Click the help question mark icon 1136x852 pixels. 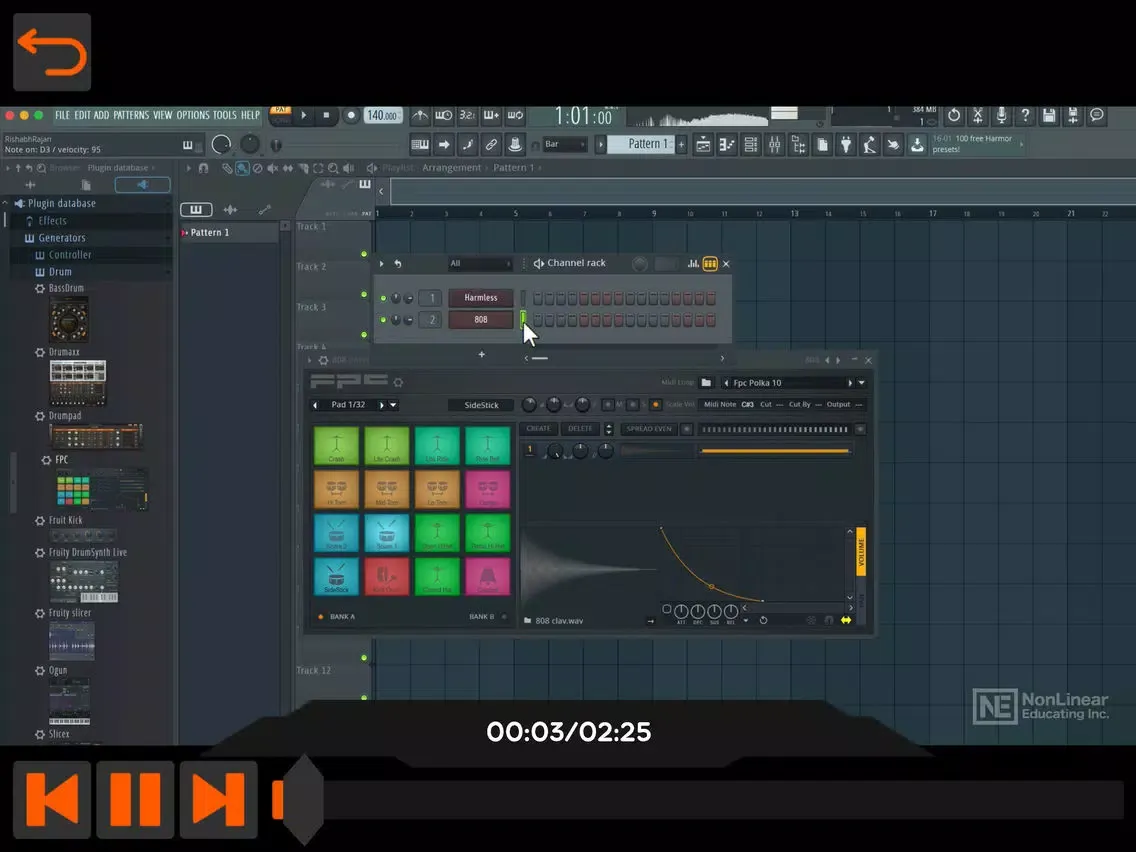1025,115
